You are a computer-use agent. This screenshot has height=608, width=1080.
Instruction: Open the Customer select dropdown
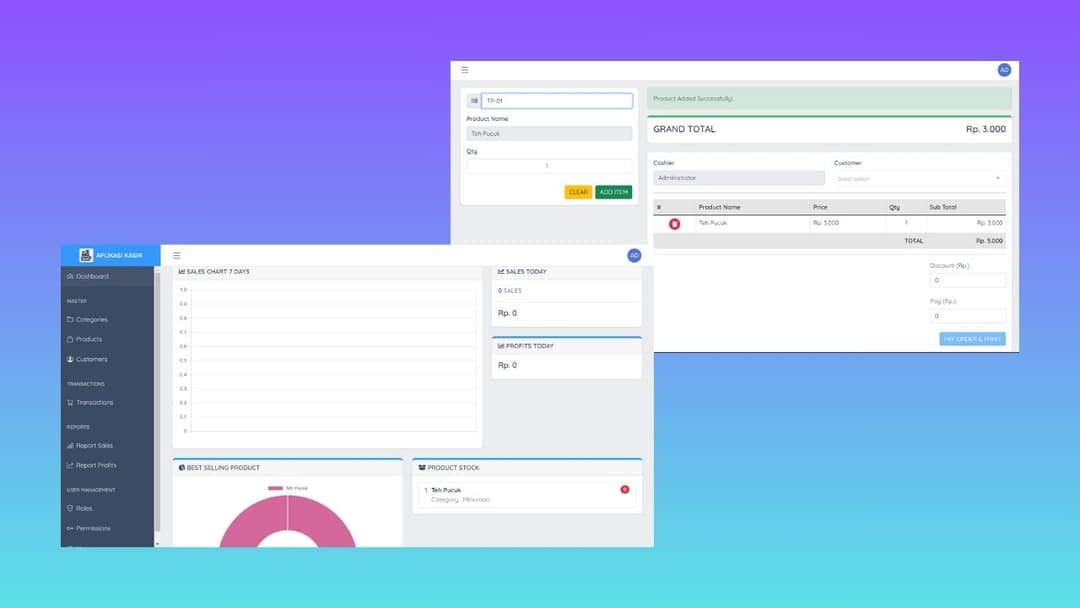tap(919, 178)
